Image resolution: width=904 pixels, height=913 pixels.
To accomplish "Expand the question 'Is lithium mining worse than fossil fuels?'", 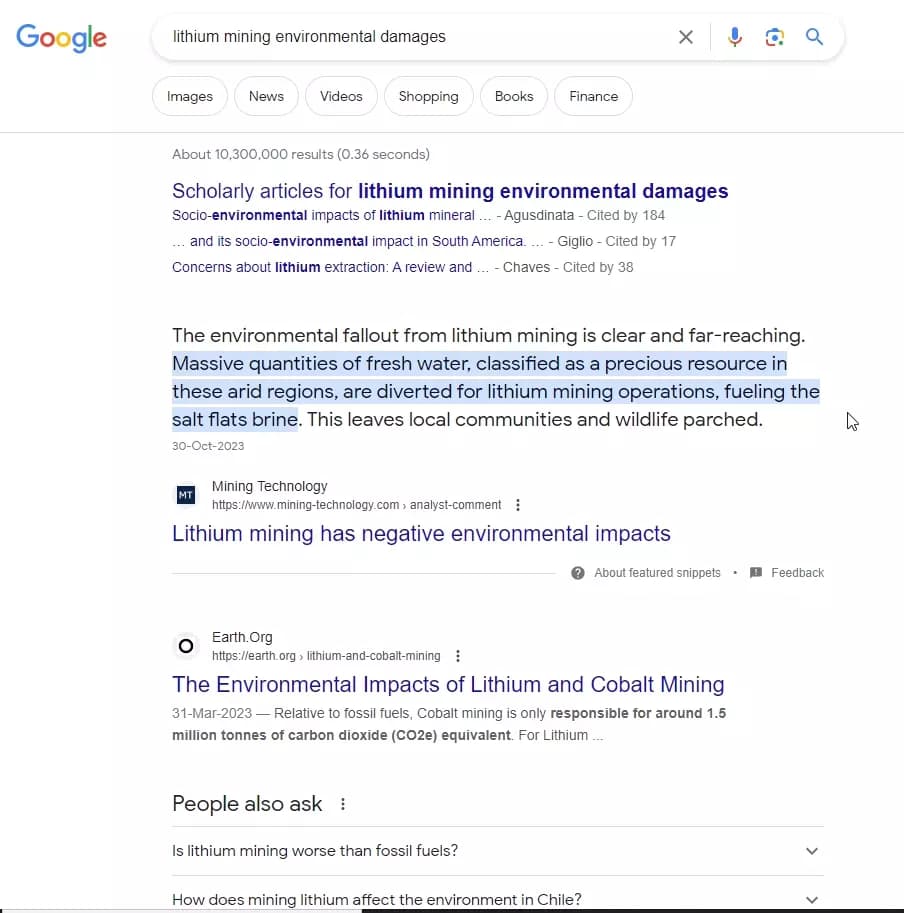I will 810,851.
